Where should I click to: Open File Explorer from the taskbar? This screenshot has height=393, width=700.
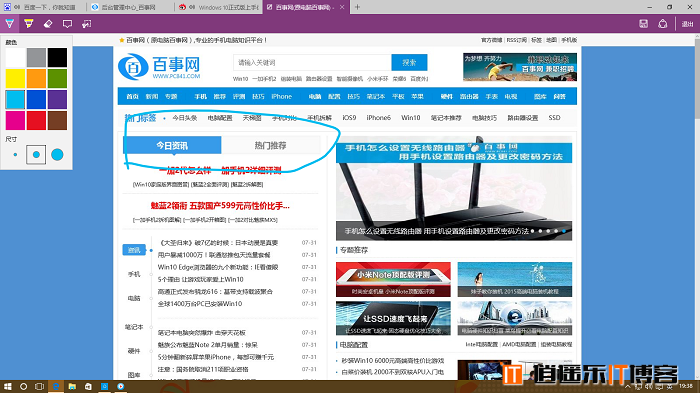pyautogui.click(x=72, y=386)
